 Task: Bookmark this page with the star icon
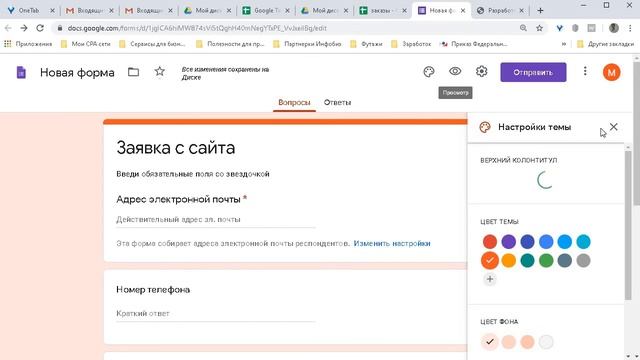point(540,28)
